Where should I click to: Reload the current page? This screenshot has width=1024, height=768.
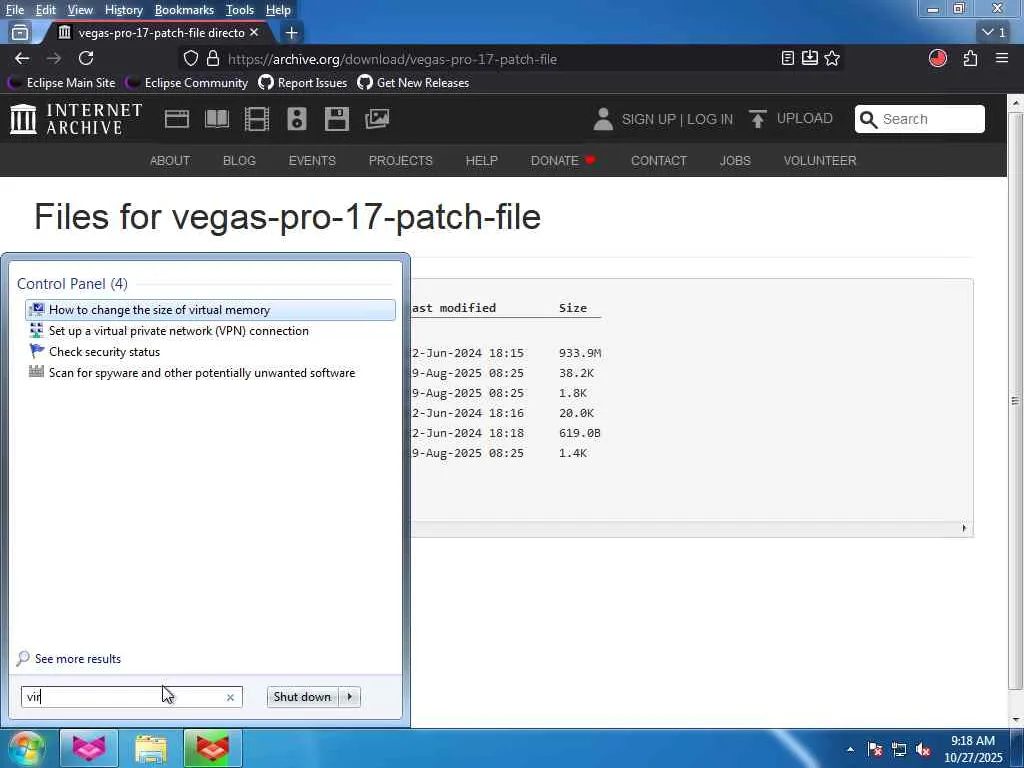point(86,58)
